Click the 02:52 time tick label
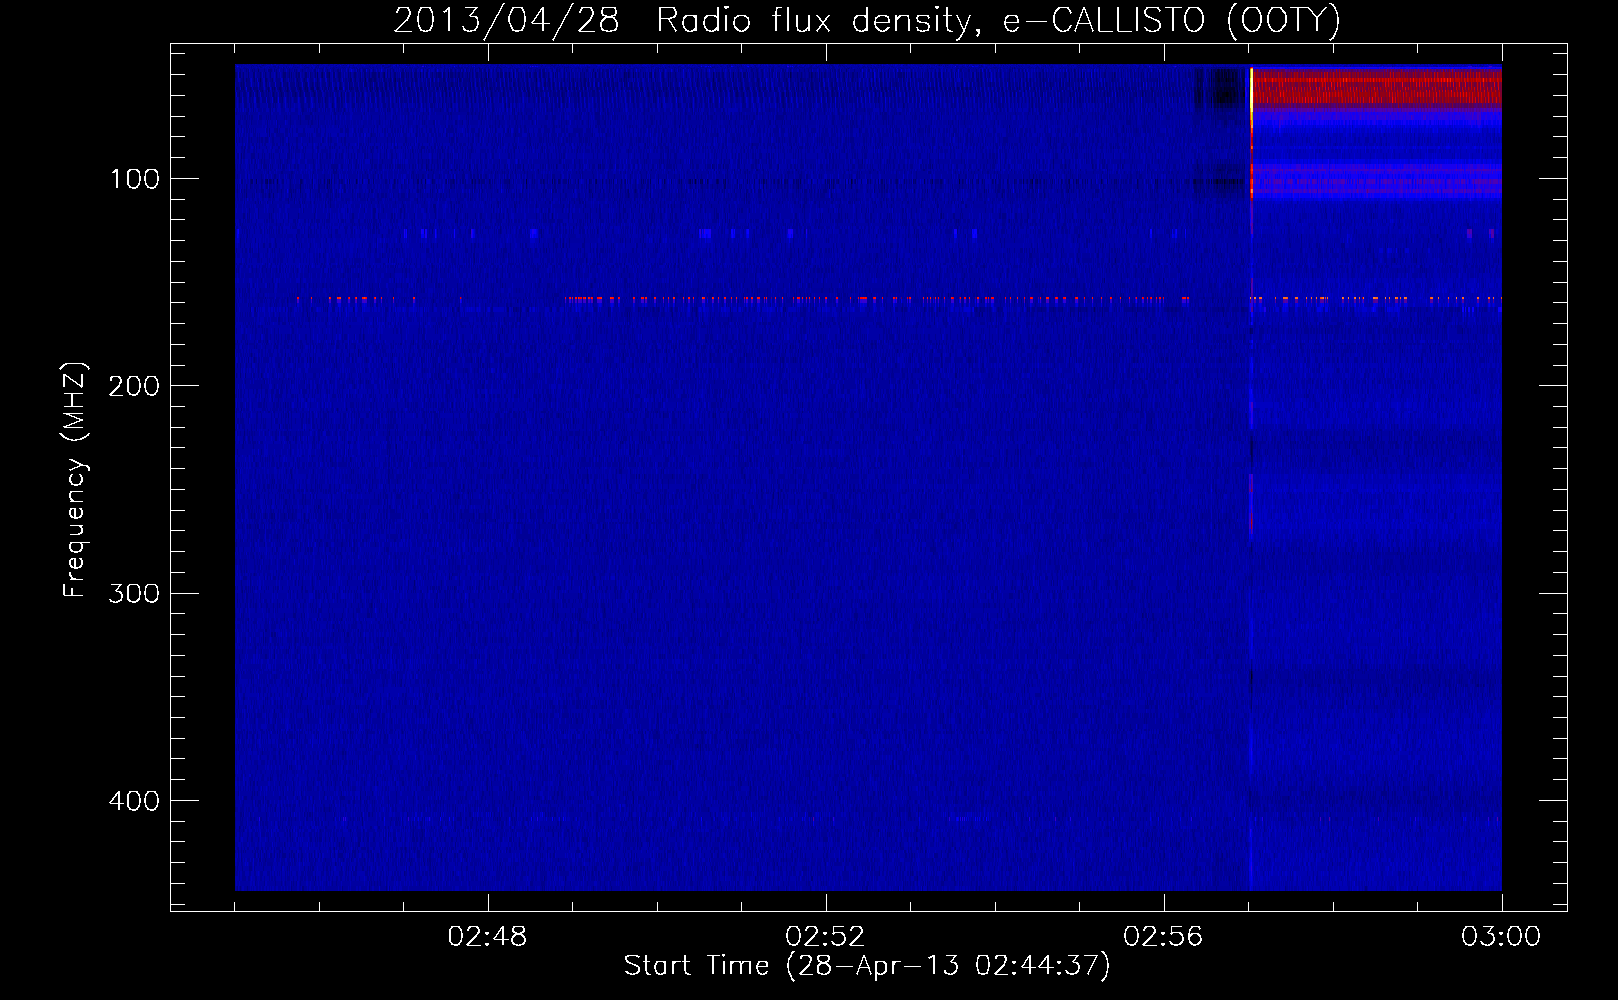1618x1000 pixels. [x=825, y=937]
